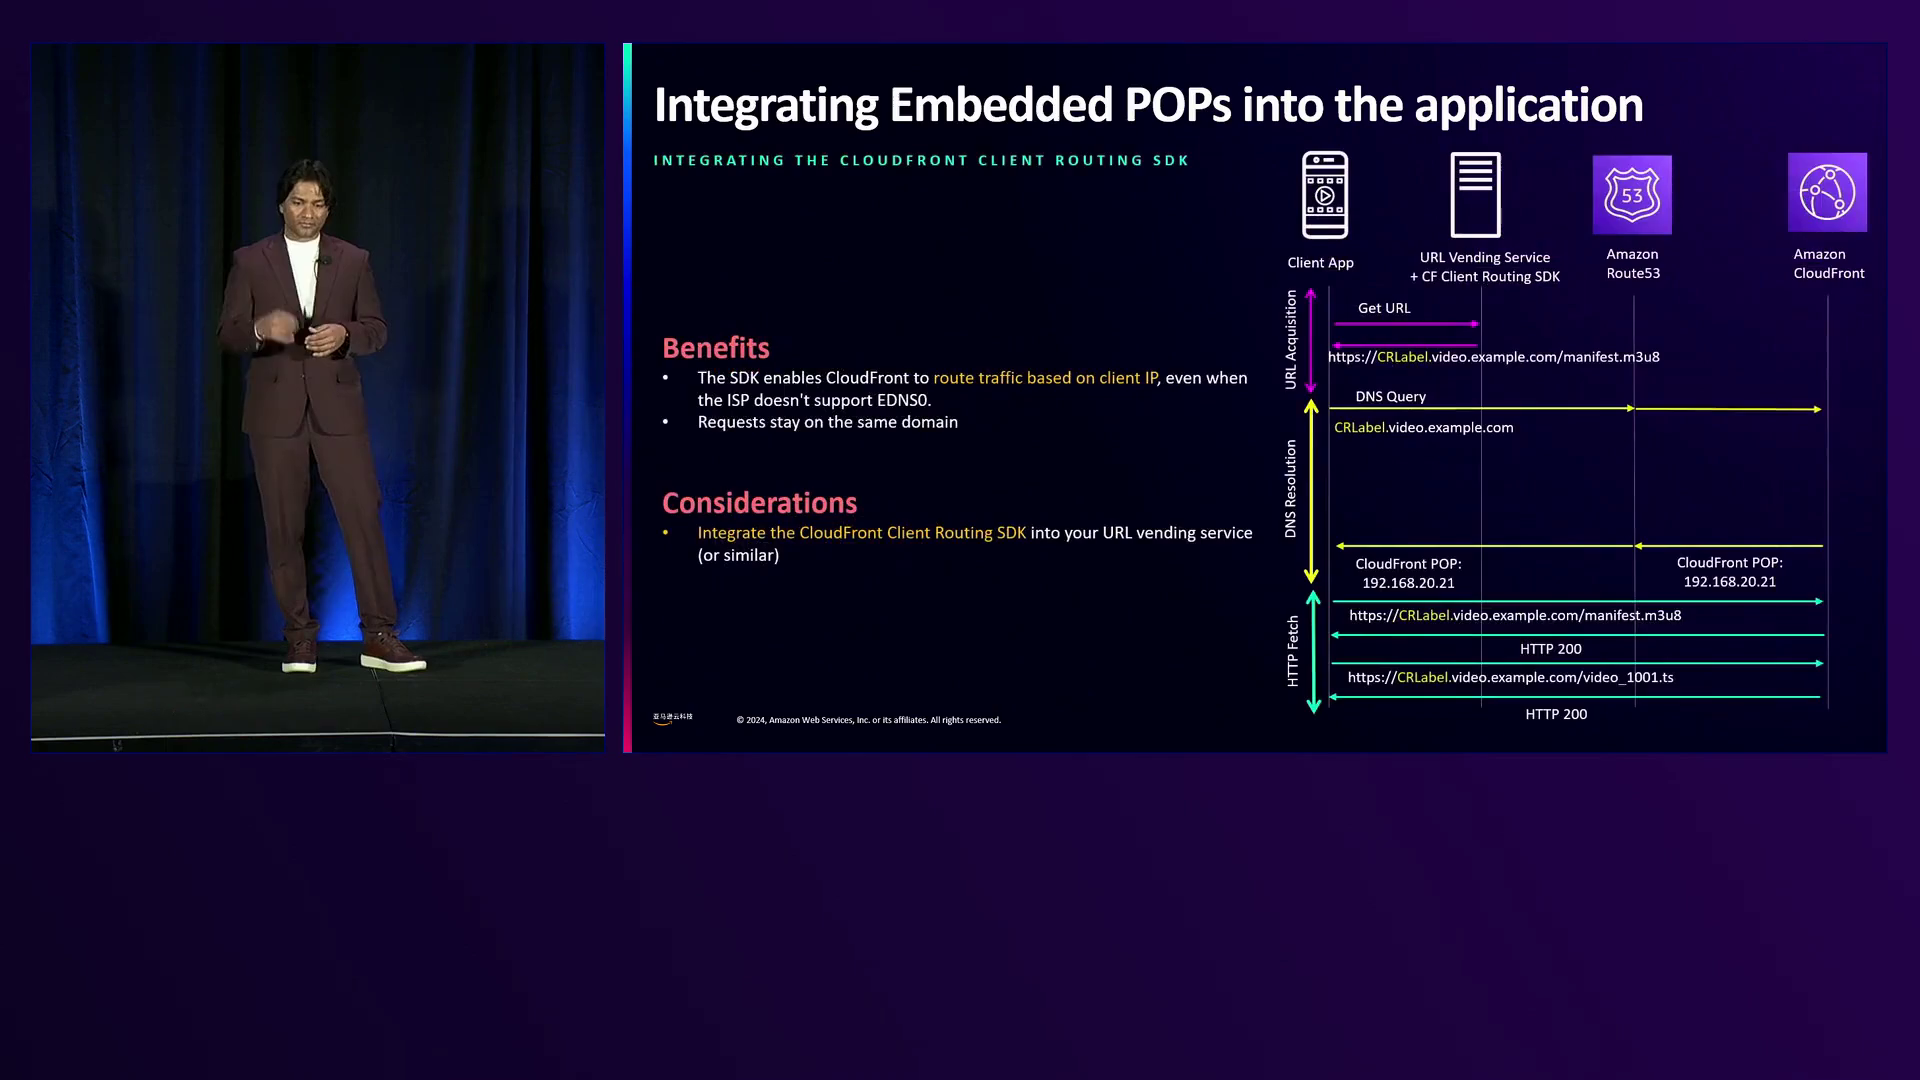The width and height of the screenshot is (1920, 1080).
Task: Click 'route traffic based on client IP' text
Action: [x=1044, y=378]
